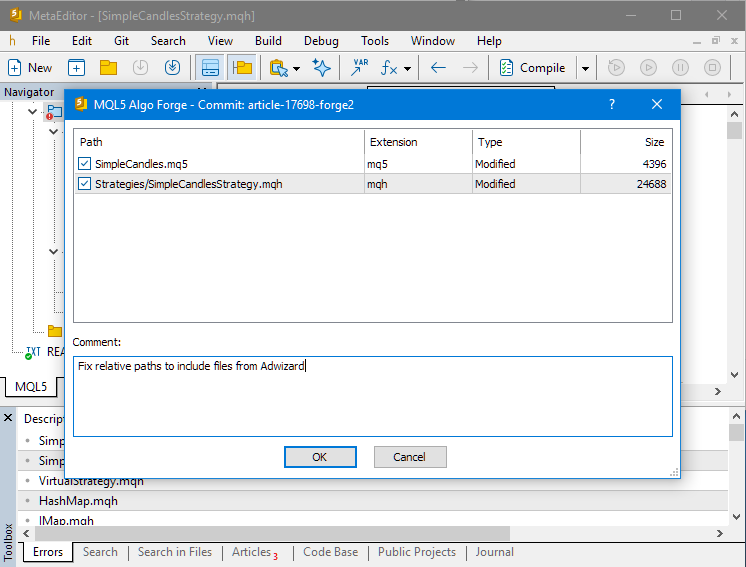Collapse the top Navigator tree node
Screen dimensions: 746x567
click(x=32, y=112)
